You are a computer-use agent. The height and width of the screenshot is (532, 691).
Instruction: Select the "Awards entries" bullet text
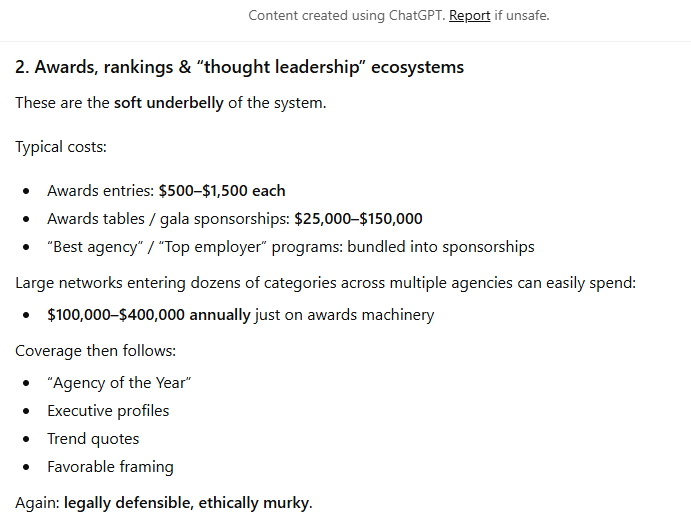click(100, 191)
